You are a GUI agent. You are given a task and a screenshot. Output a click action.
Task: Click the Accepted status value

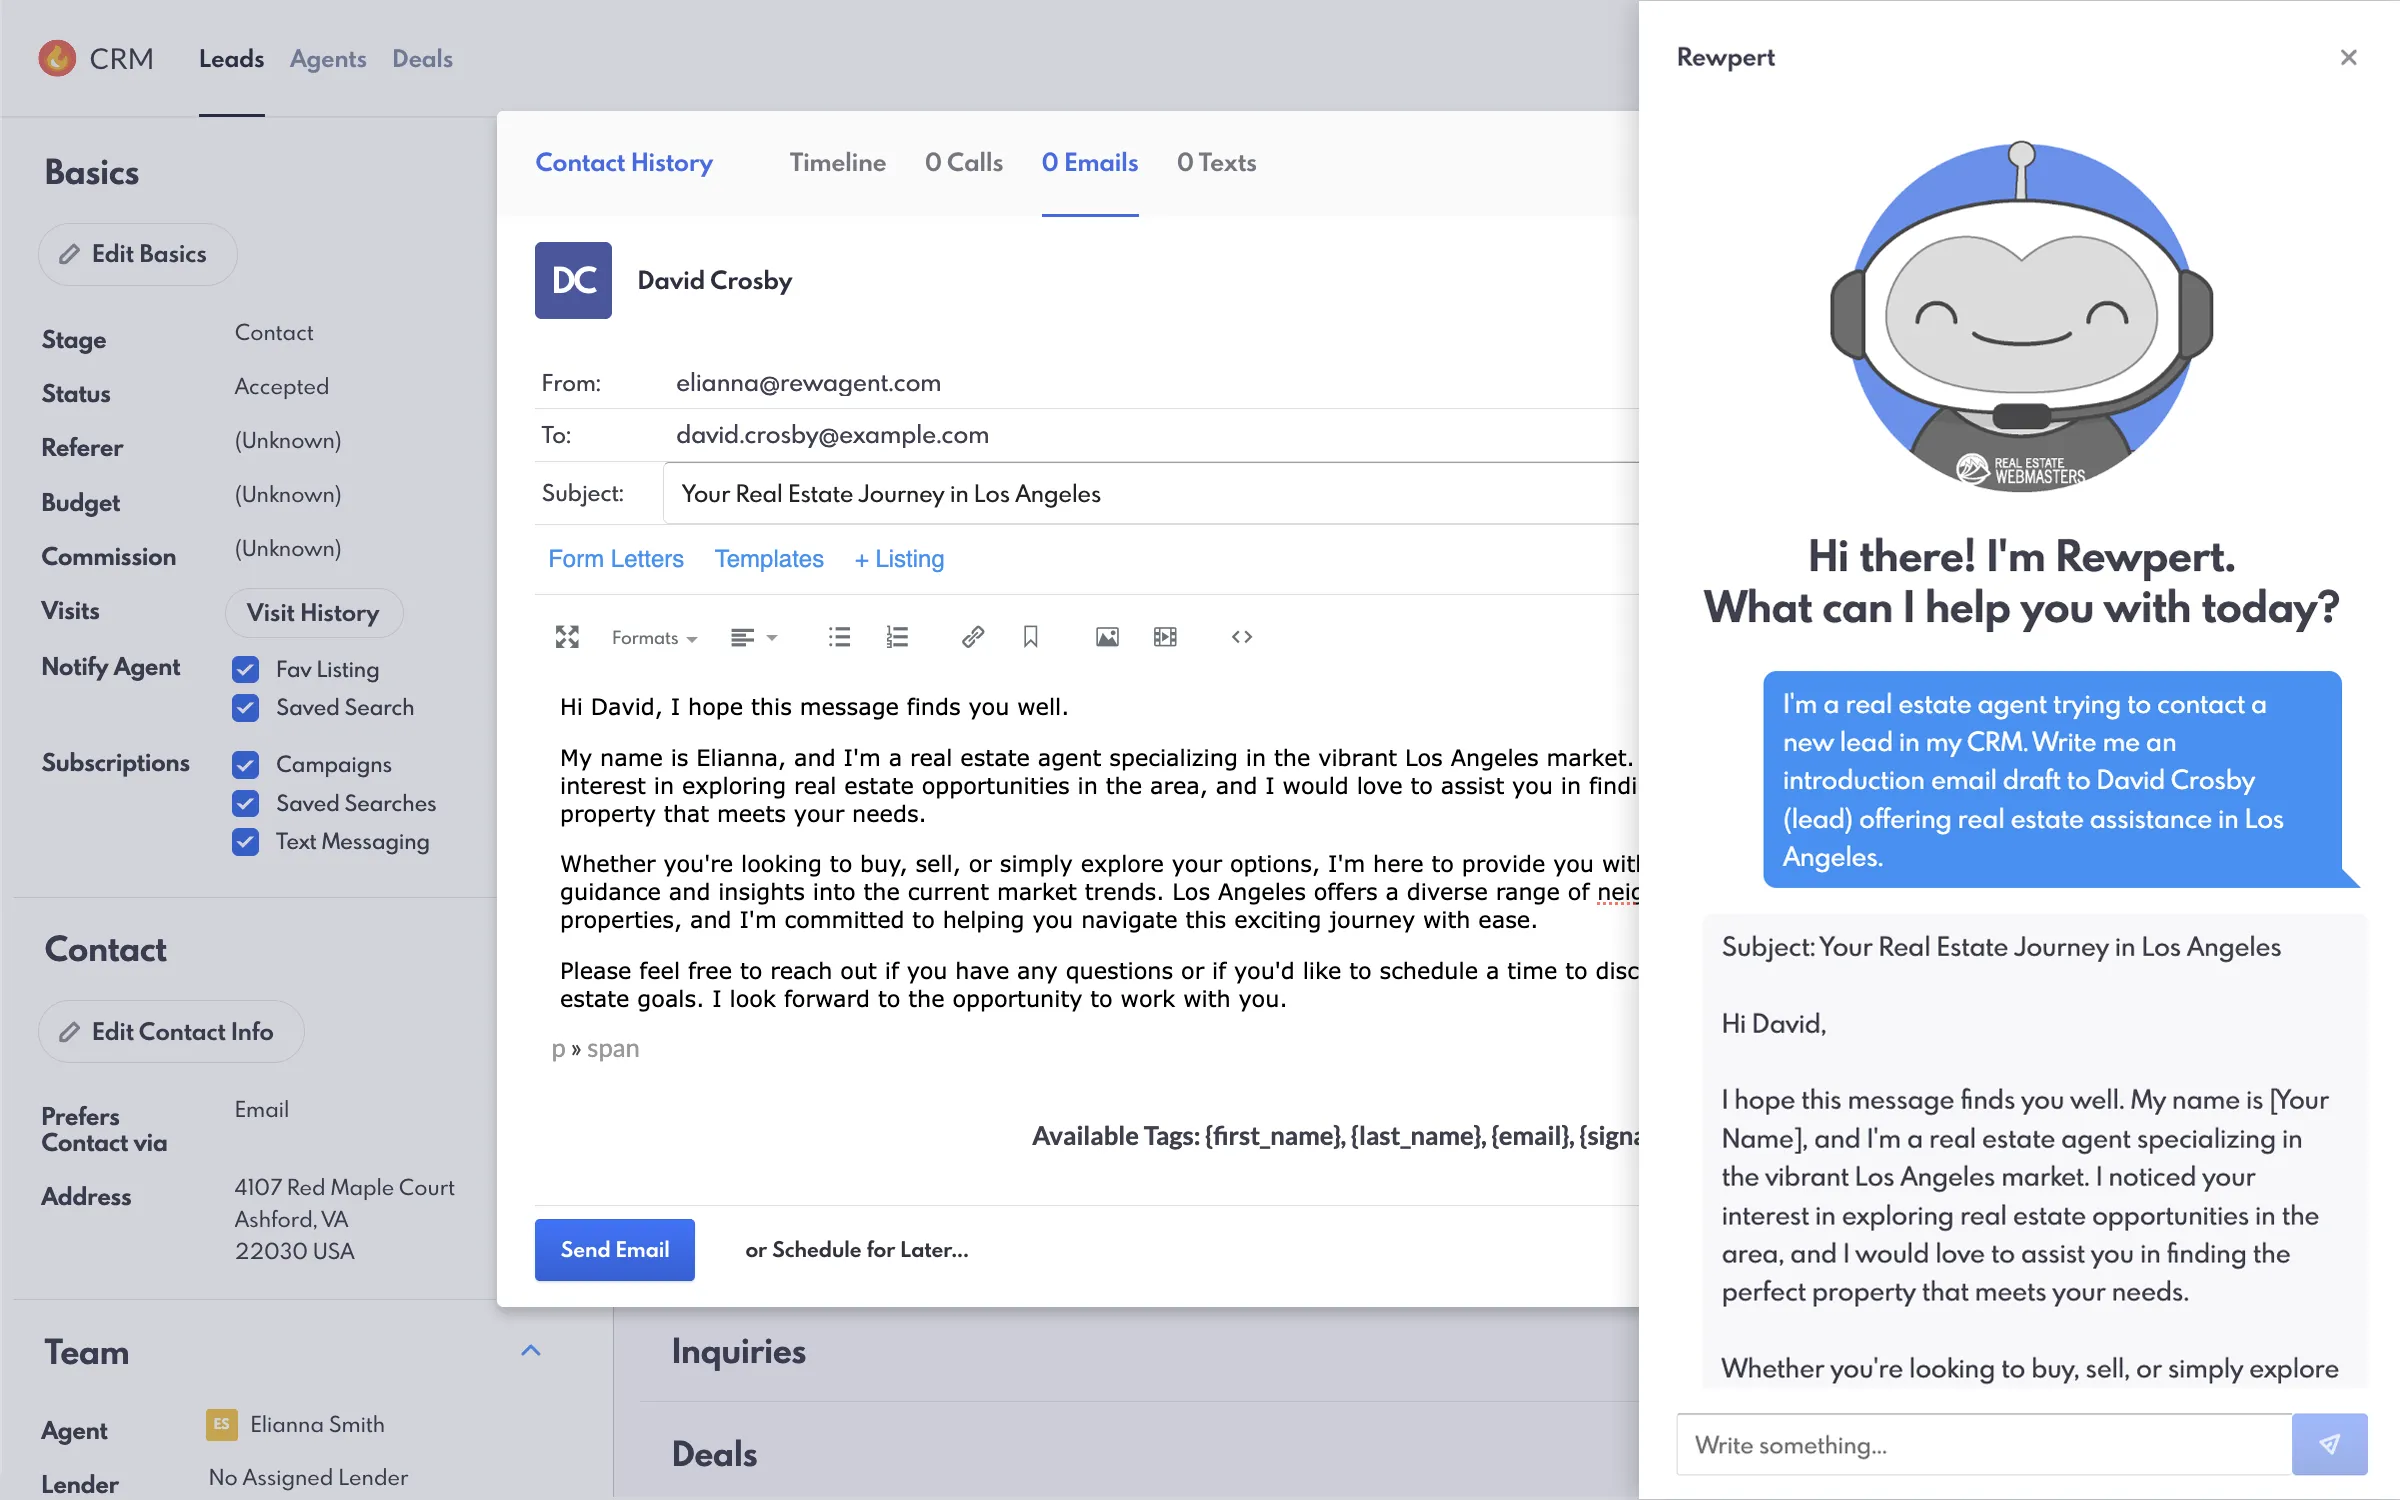(x=281, y=387)
